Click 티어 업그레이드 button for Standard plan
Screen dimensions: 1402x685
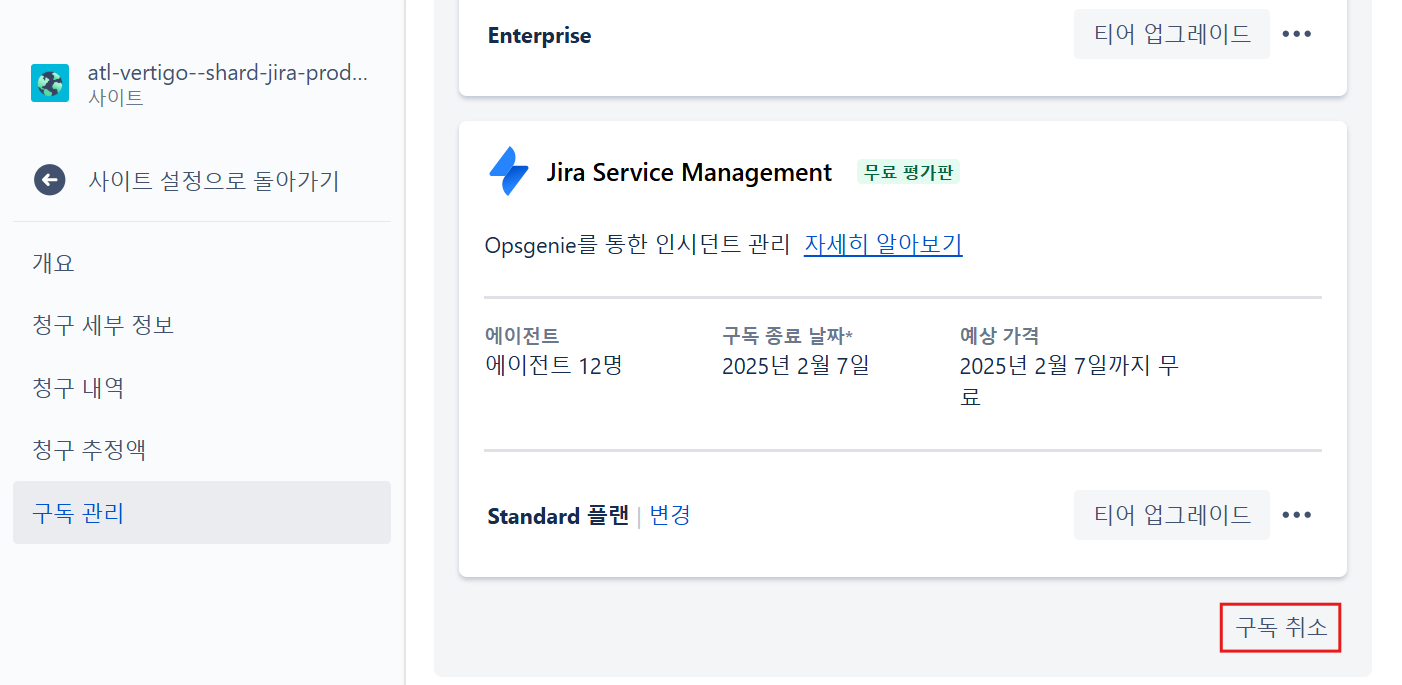tap(1172, 515)
